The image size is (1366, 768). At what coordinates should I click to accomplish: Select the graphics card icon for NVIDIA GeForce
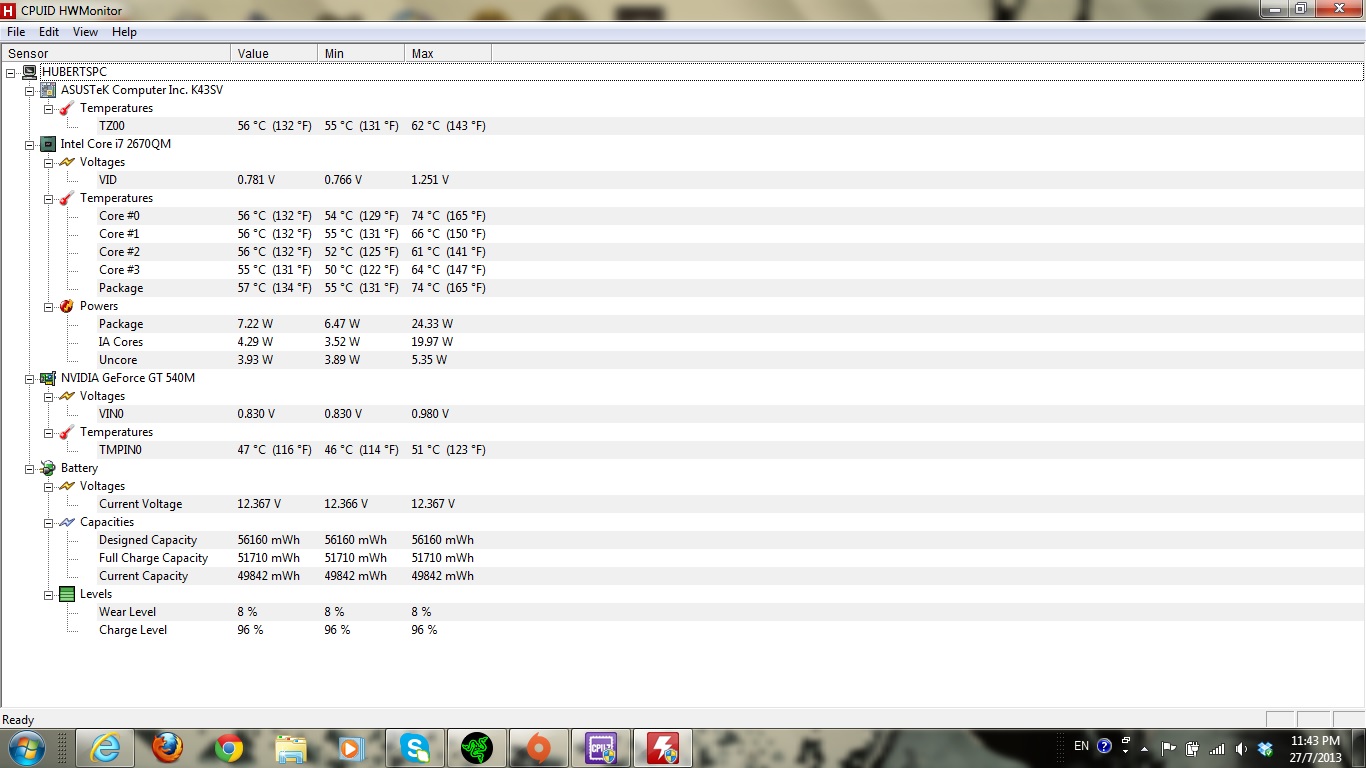48,378
